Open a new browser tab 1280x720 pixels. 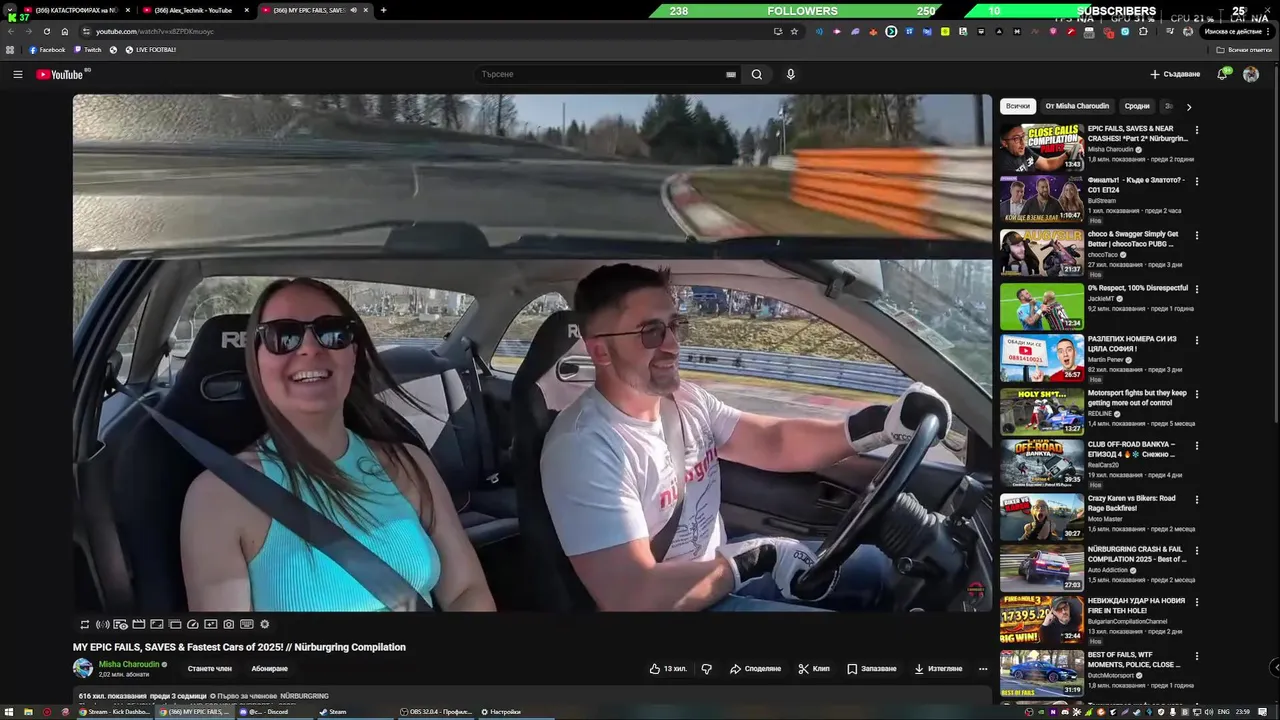click(x=383, y=10)
